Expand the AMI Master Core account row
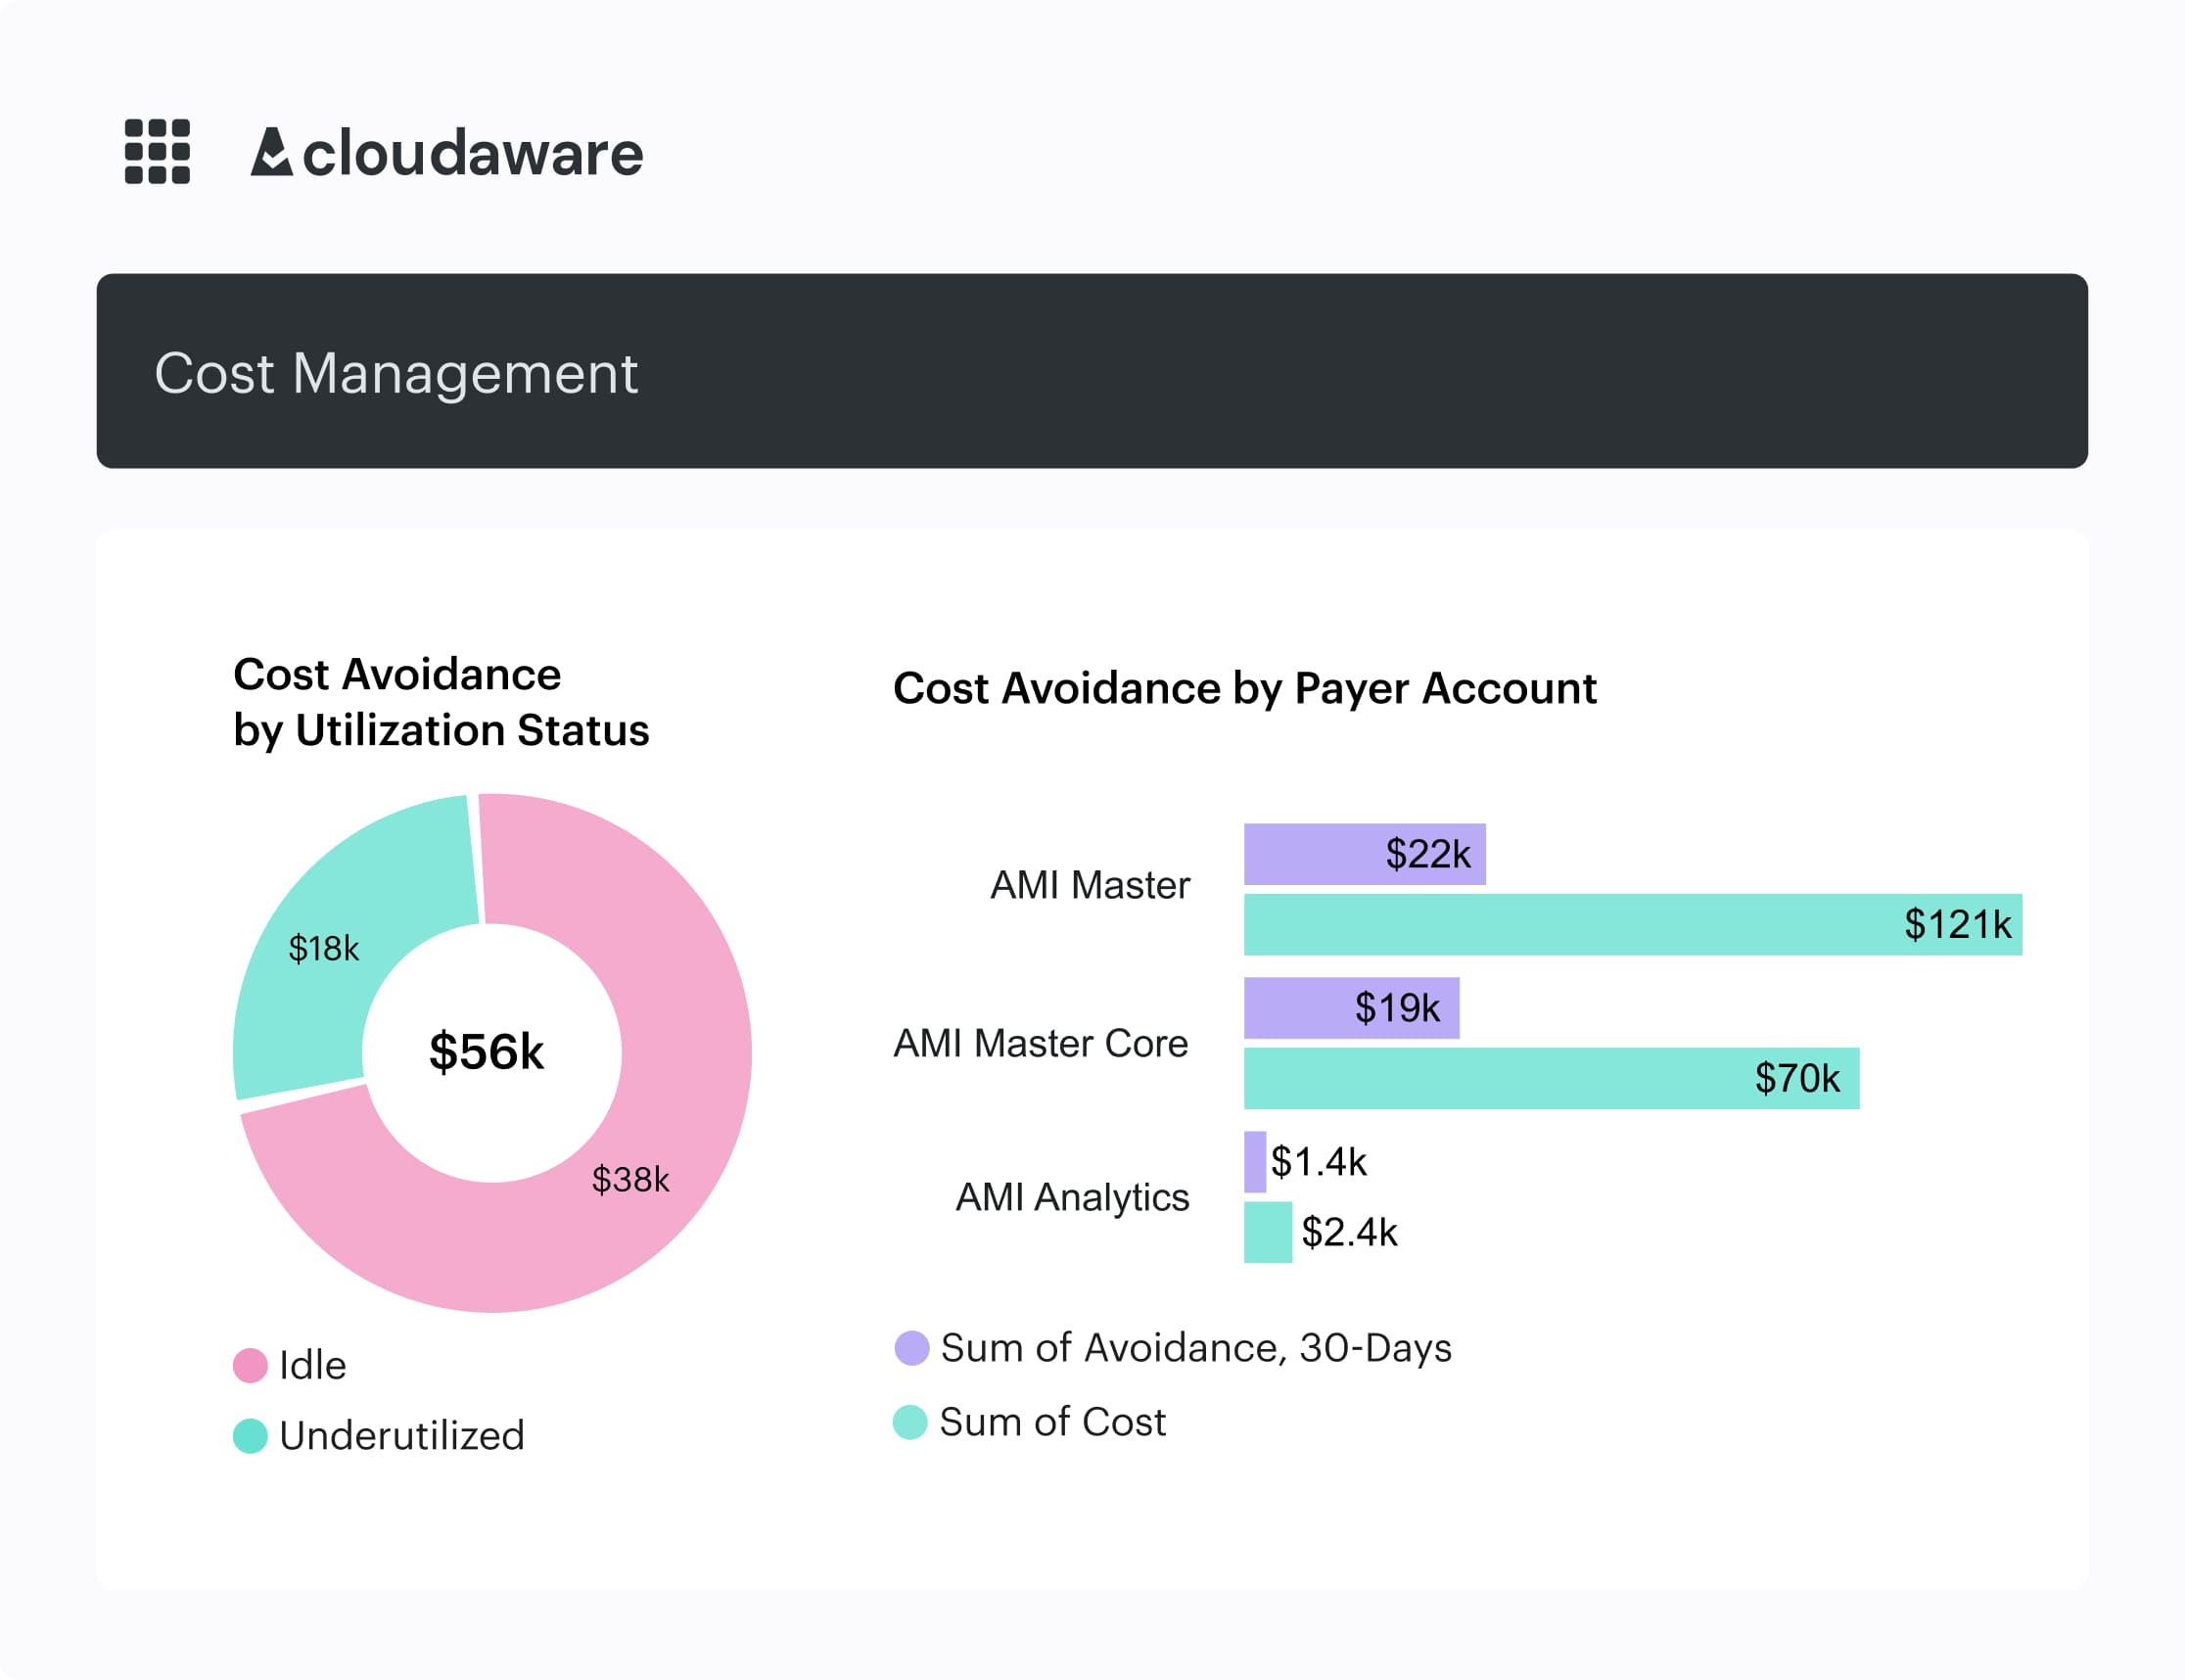 [x=1041, y=1043]
